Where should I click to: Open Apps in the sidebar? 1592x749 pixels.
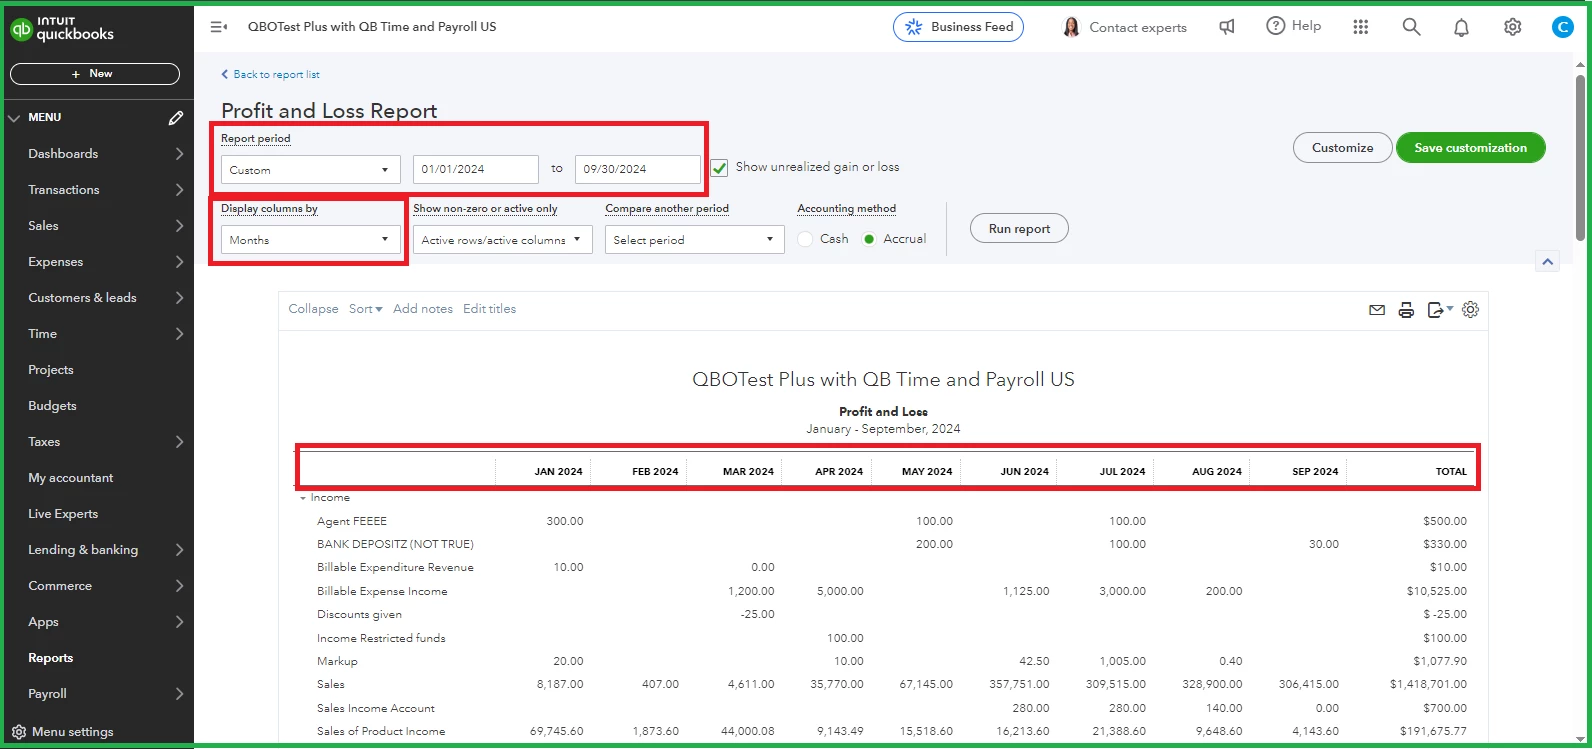pyautogui.click(x=43, y=622)
